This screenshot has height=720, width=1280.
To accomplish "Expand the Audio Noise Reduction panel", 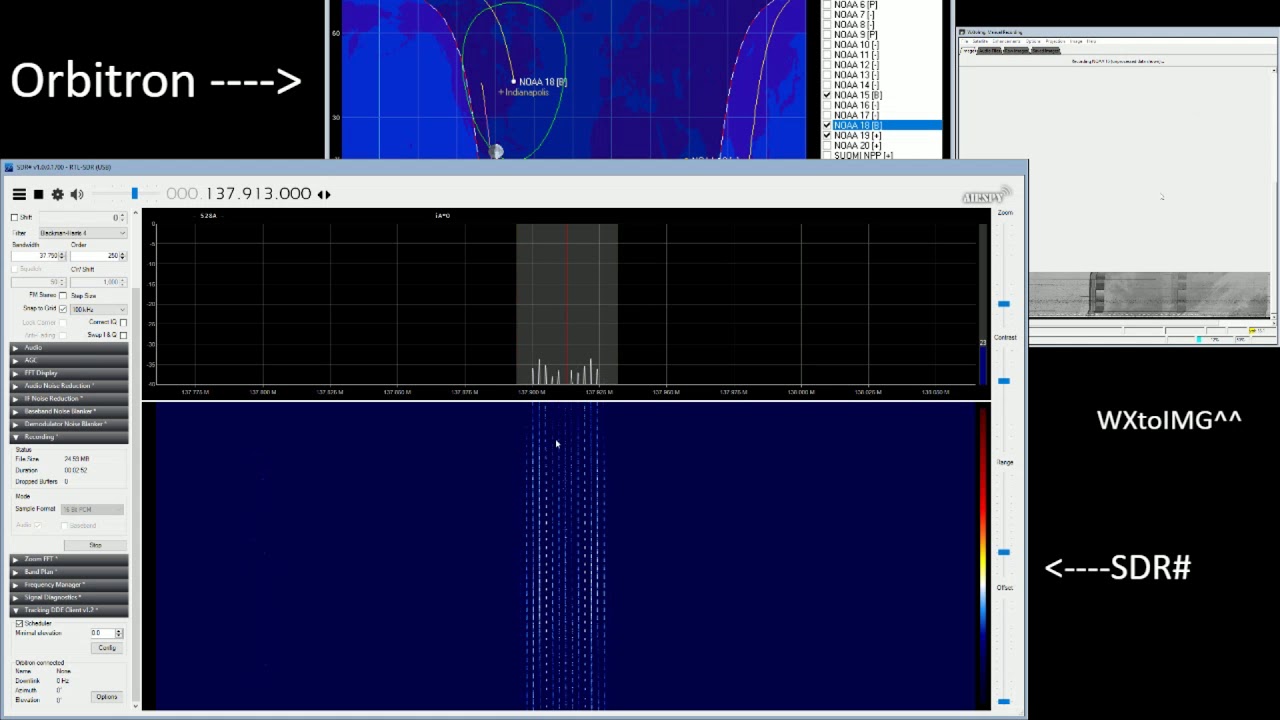I will pyautogui.click(x=70, y=386).
